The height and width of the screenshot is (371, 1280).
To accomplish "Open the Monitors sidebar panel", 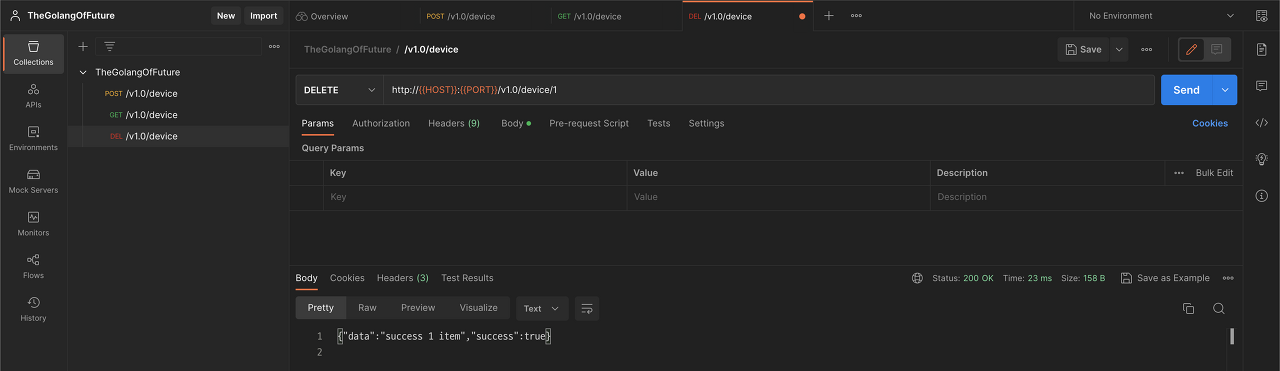I will click(x=33, y=224).
